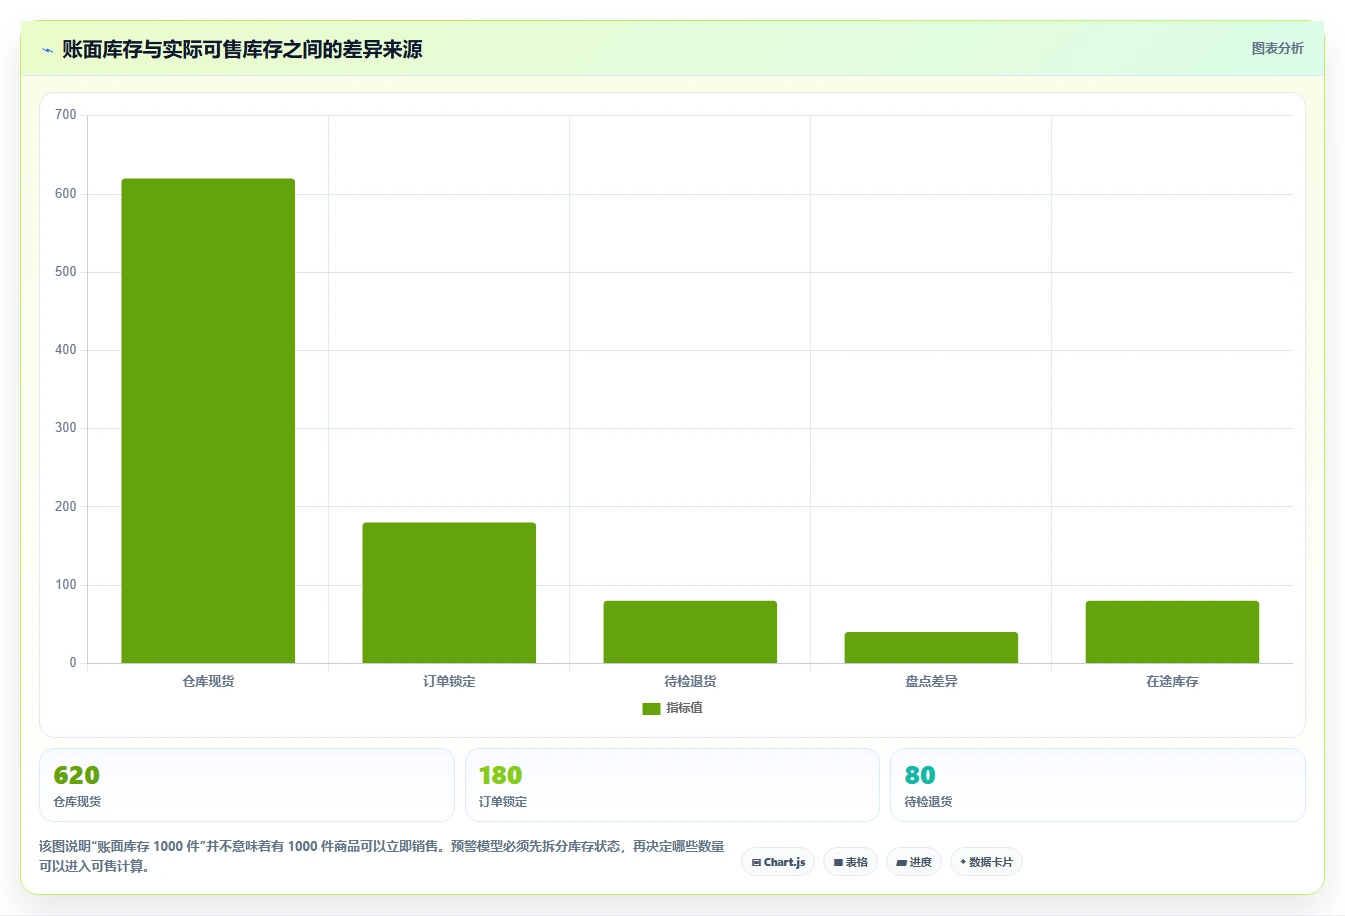Click the 700 y-axis tick label
The image size is (1345, 916).
tap(66, 115)
